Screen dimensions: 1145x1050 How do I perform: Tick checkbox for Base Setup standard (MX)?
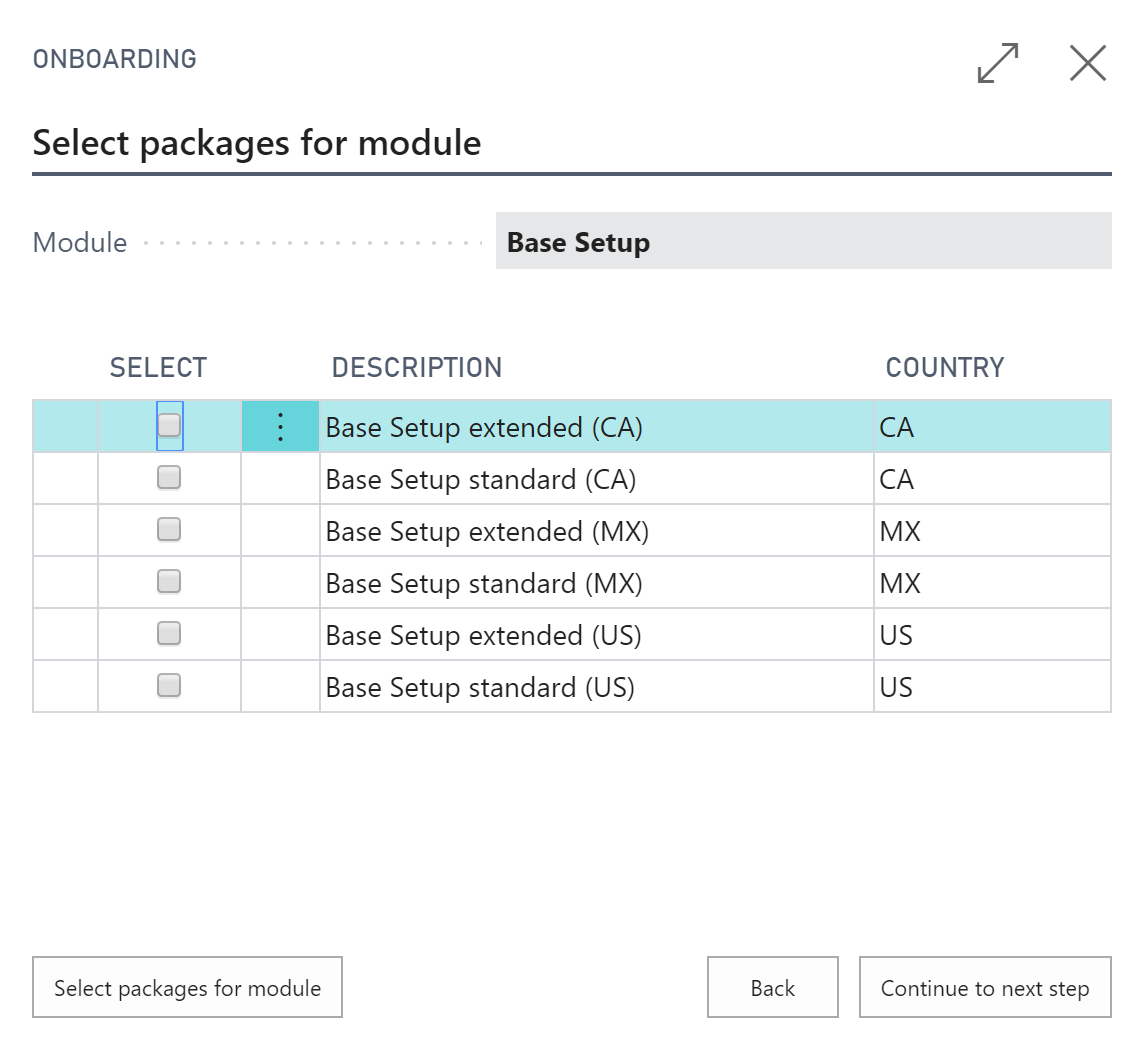(169, 582)
